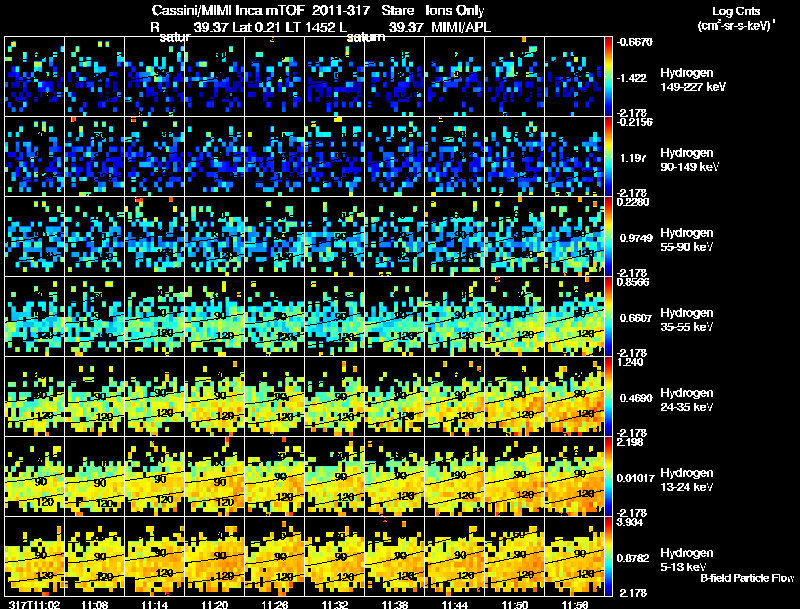Click the '11:26' time label
The image size is (800, 609).
tap(274, 604)
